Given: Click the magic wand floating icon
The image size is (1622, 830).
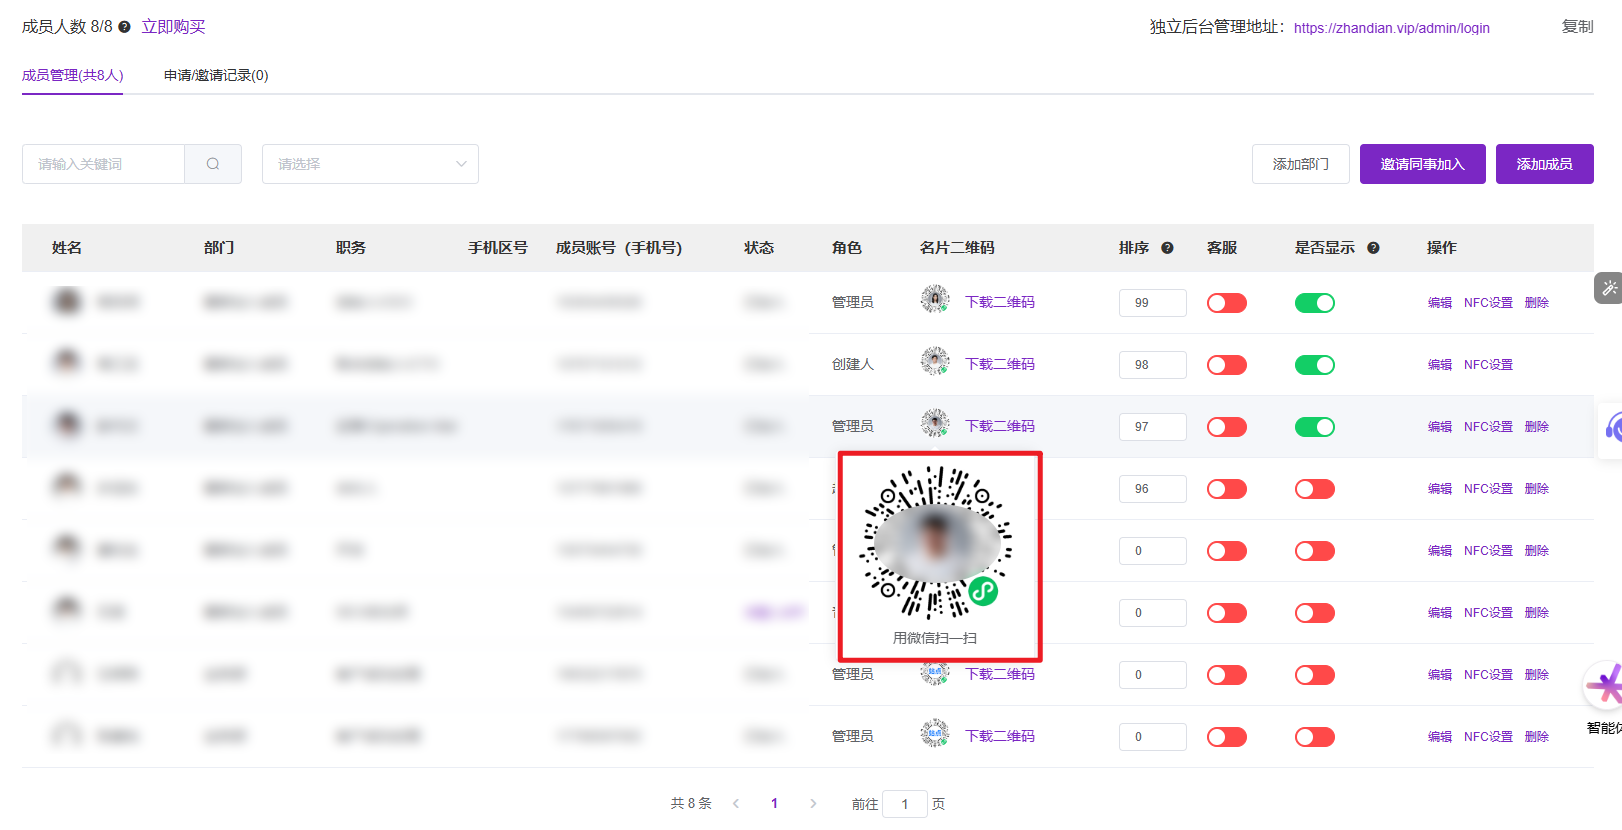Looking at the screenshot, I should click(1609, 288).
